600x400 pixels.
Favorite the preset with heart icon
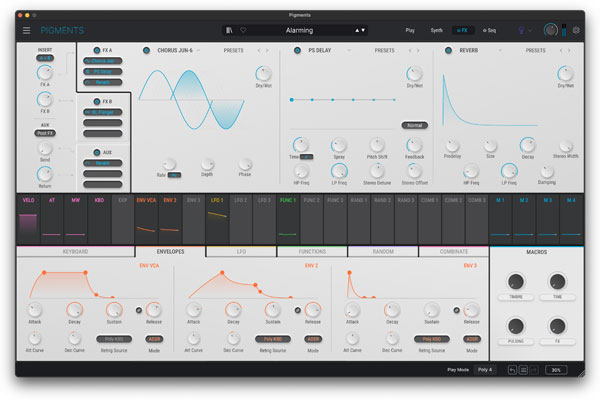point(243,30)
